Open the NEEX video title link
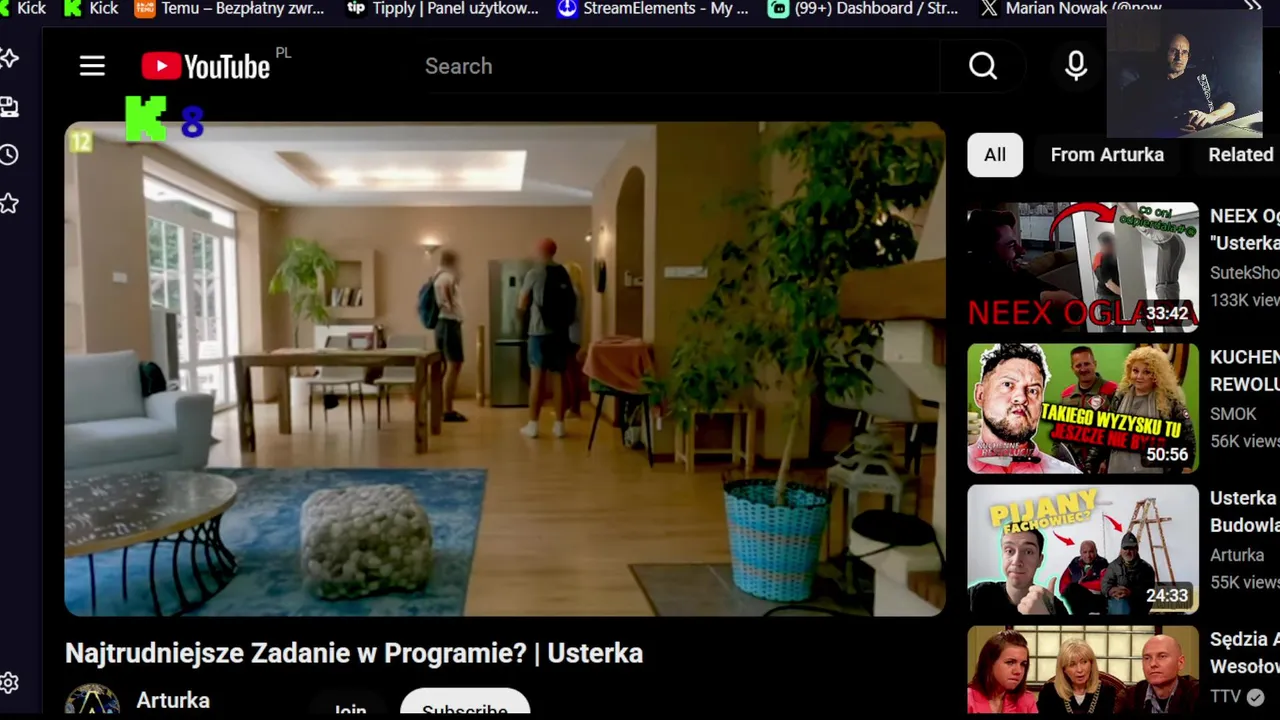 pos(1245,229)
